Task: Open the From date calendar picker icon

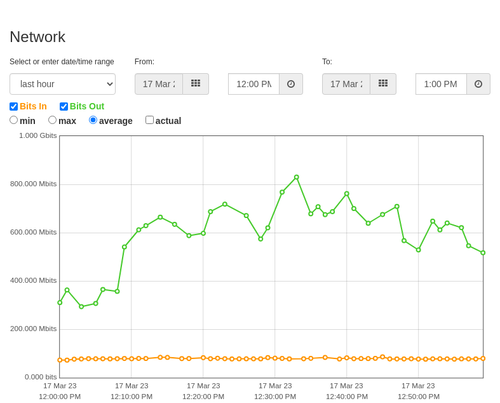Action: (196, 84)
